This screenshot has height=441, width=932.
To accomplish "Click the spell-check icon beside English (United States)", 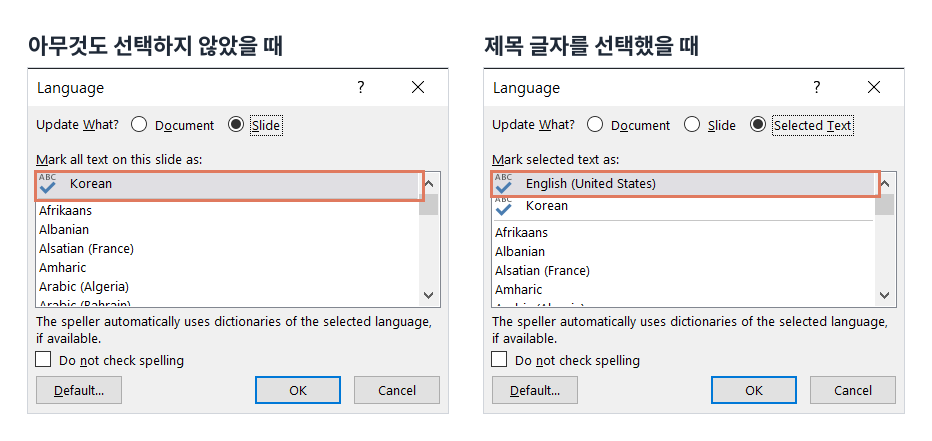I will (503, 184).
